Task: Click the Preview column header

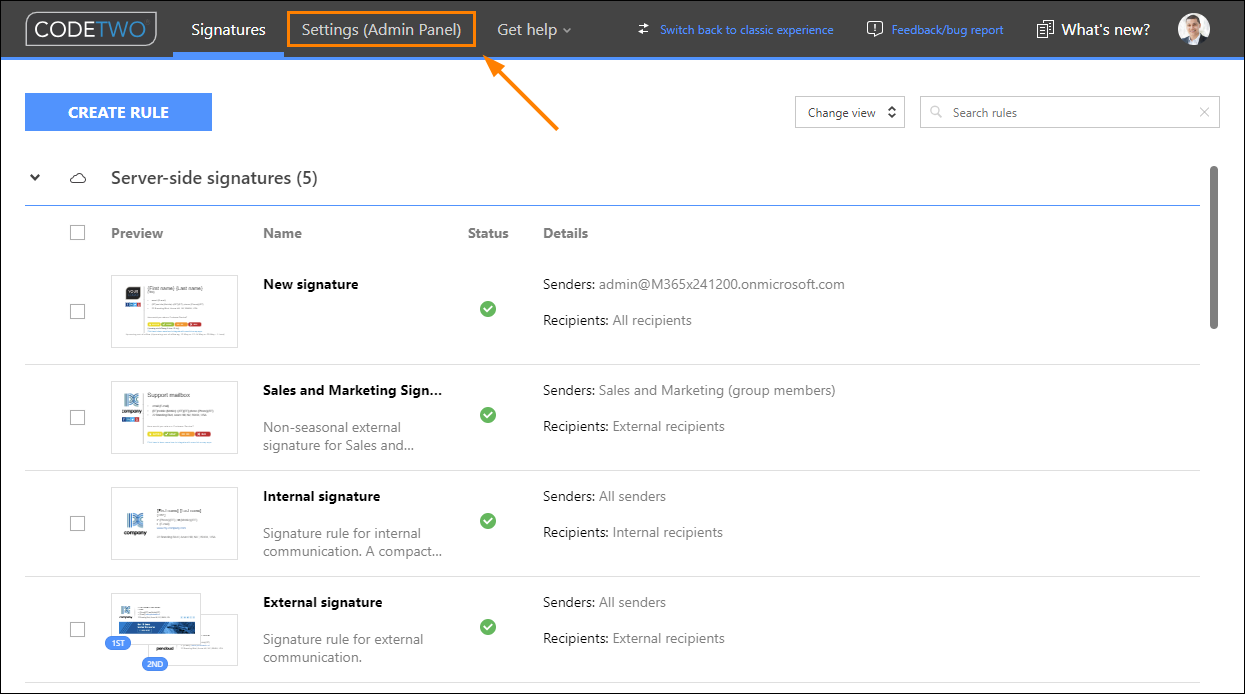Action: [137, 233]
